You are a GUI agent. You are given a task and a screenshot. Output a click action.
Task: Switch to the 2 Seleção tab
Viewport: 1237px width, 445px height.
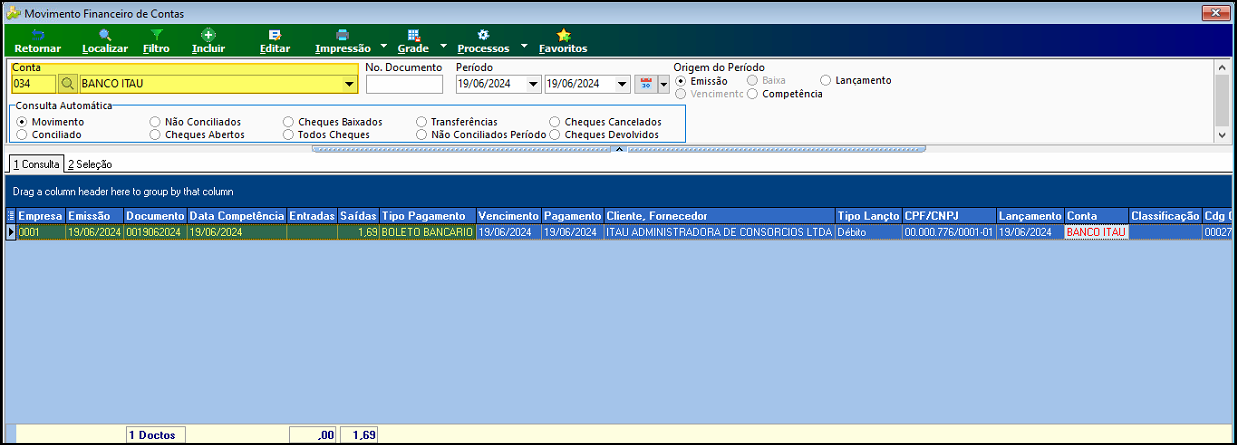click(x=90, y=164)
